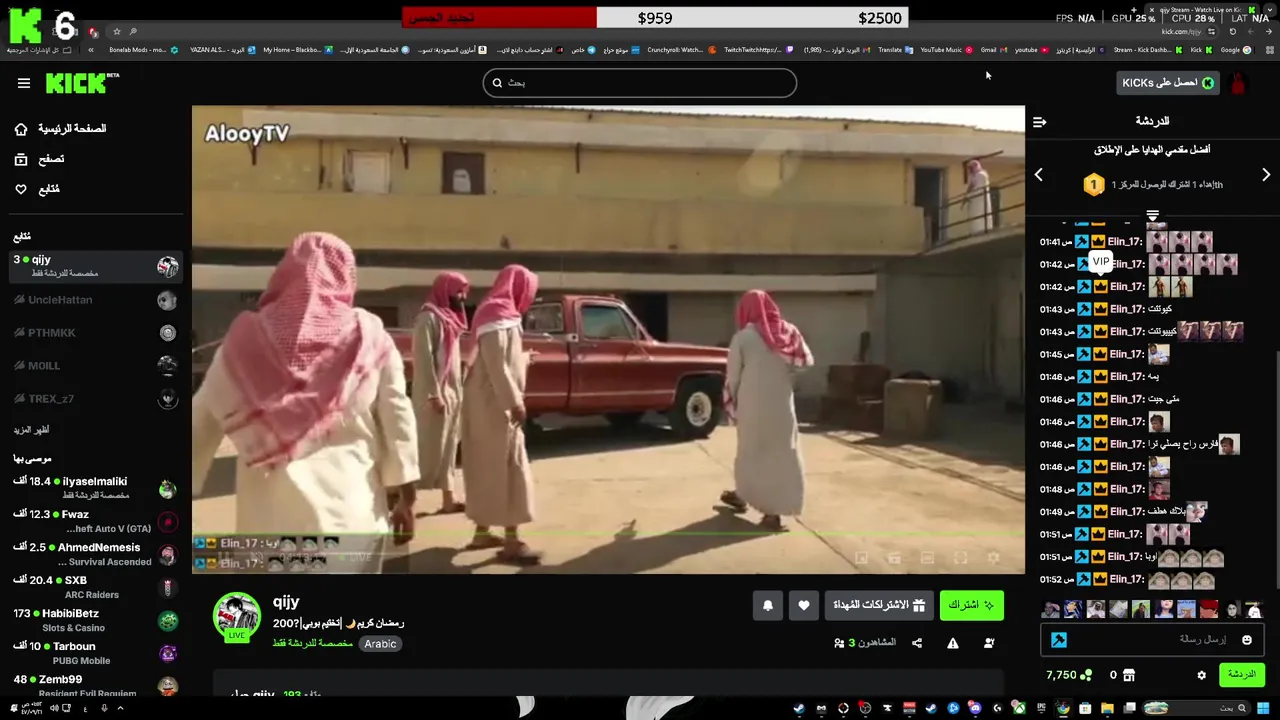The width and height of the screenshot is (1280, 720).
Task: Click qijy channel name below the video
Action: tap(286, 602)
